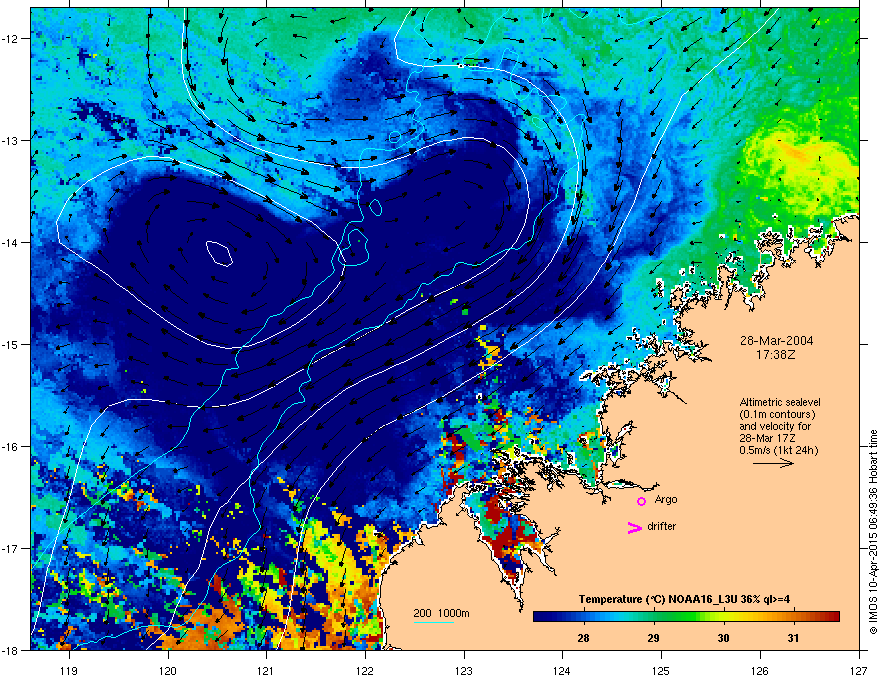Click the velocity scale reference arrow

(x=773, y=463)
